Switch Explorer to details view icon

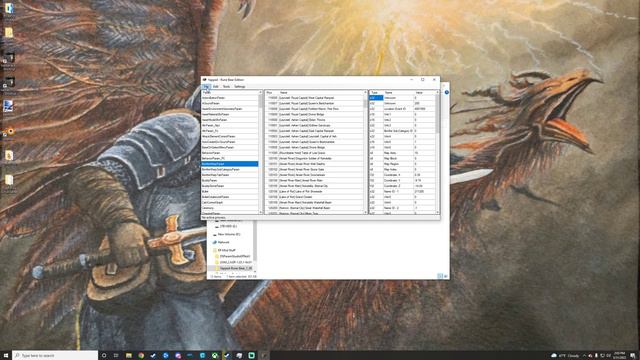(x=440, y=276)
